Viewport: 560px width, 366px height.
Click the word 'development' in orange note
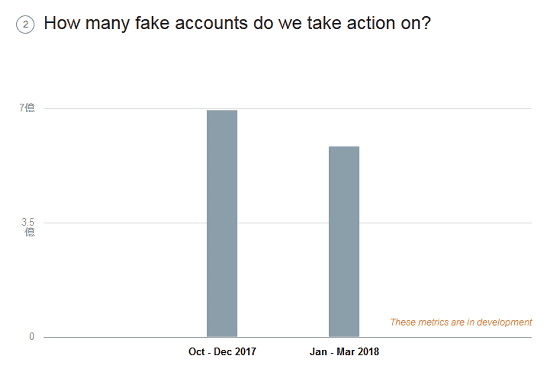504,322
